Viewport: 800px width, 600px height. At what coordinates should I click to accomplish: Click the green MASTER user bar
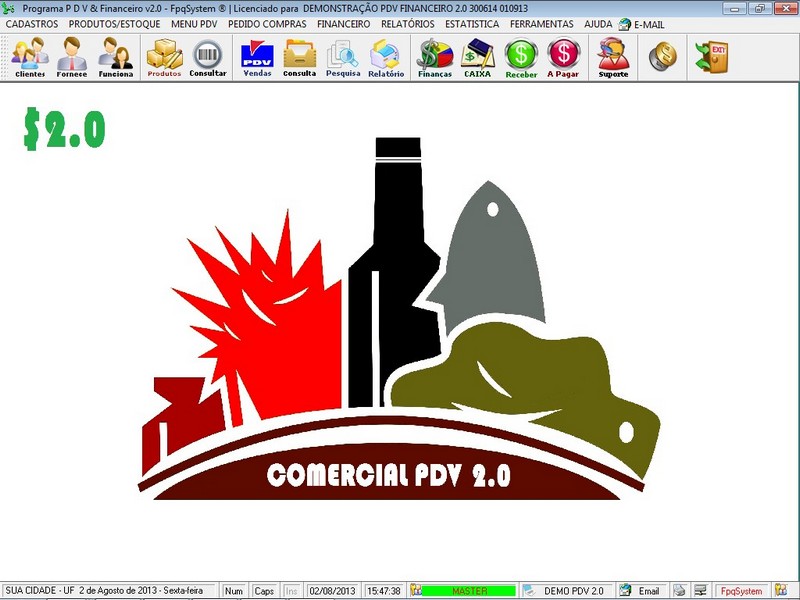coord(469,591)
